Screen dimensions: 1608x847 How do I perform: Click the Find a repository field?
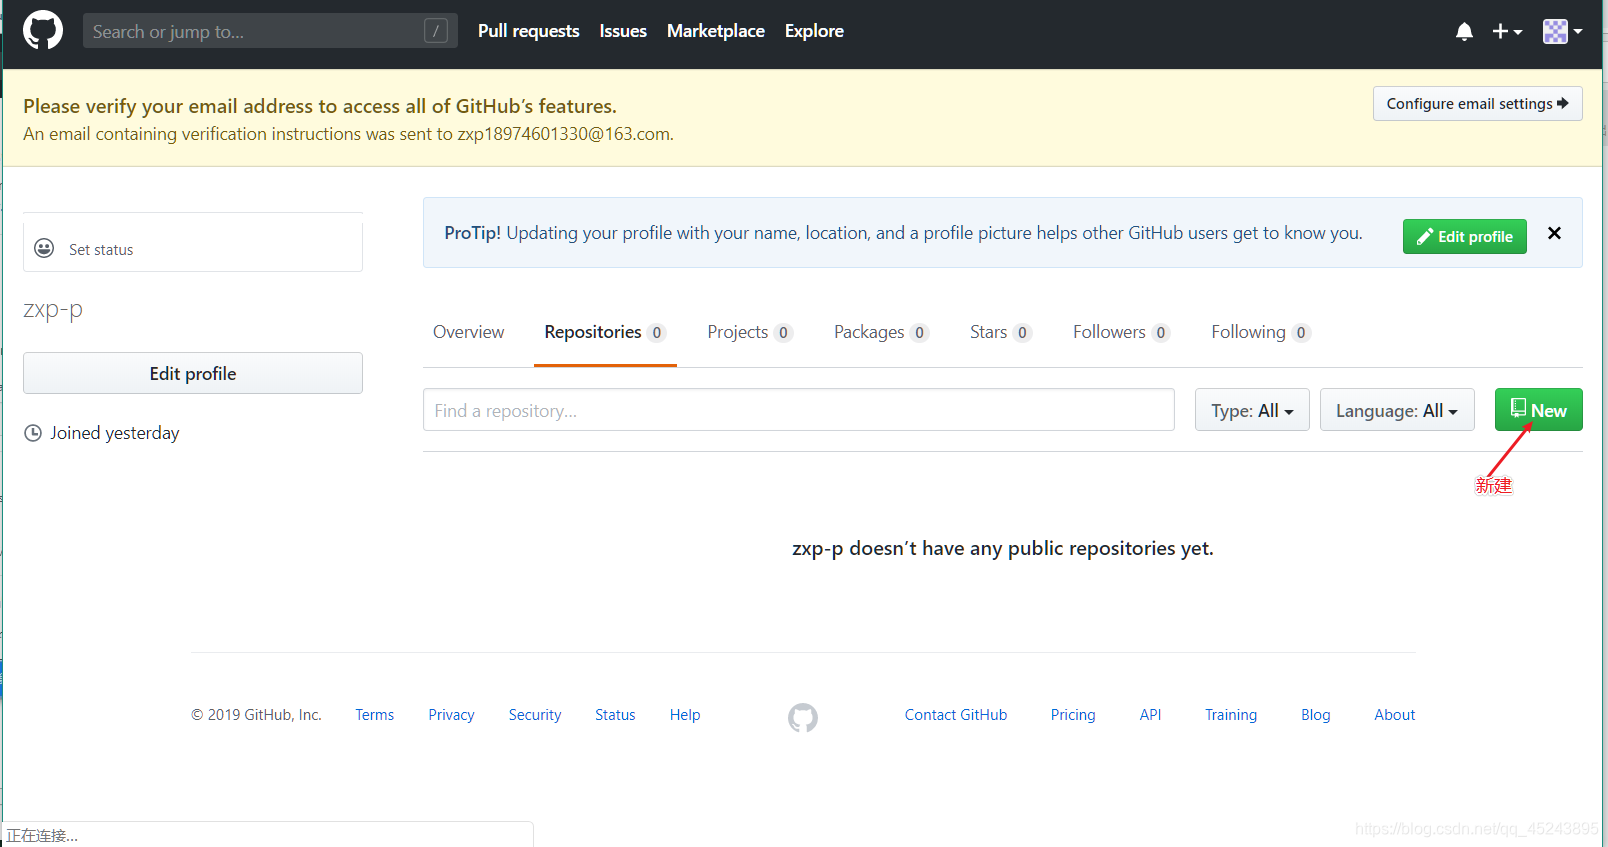pyautogui.click(x=799, y=410)
